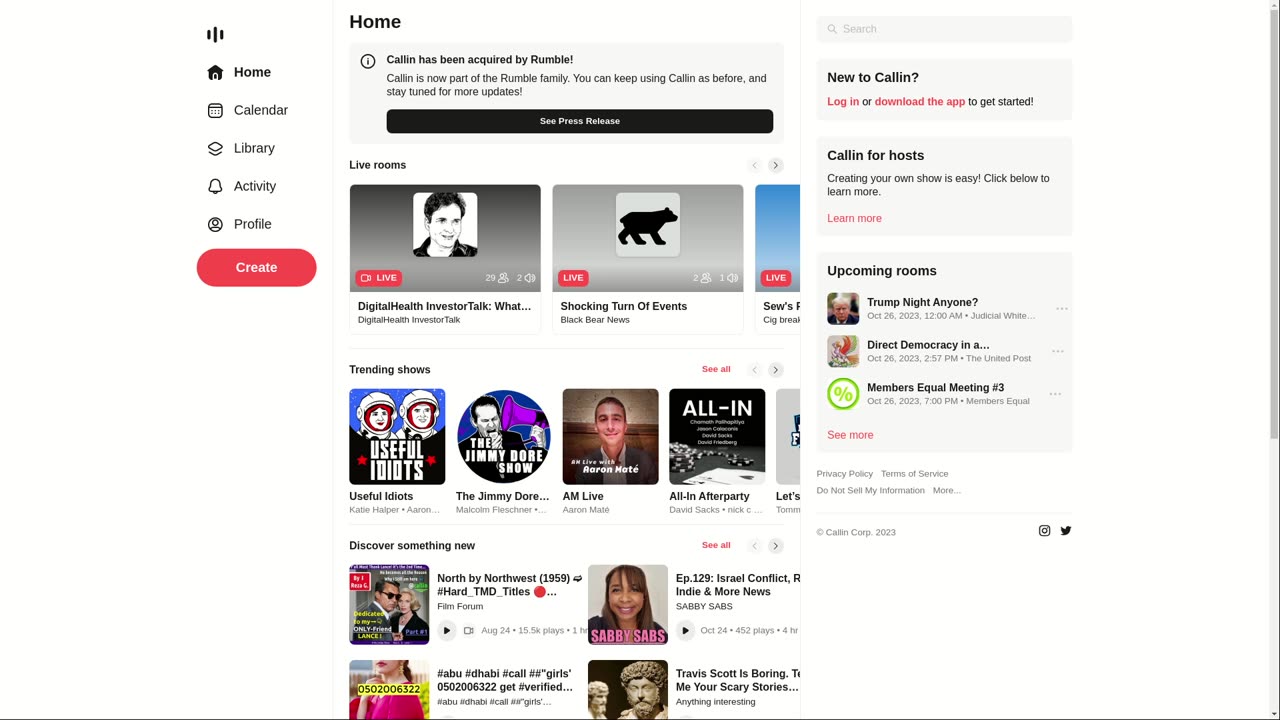This screenshot has width=1280, height=720.
Task: Click download the app link
Action: pyautogui.click(x=920, y=102)
